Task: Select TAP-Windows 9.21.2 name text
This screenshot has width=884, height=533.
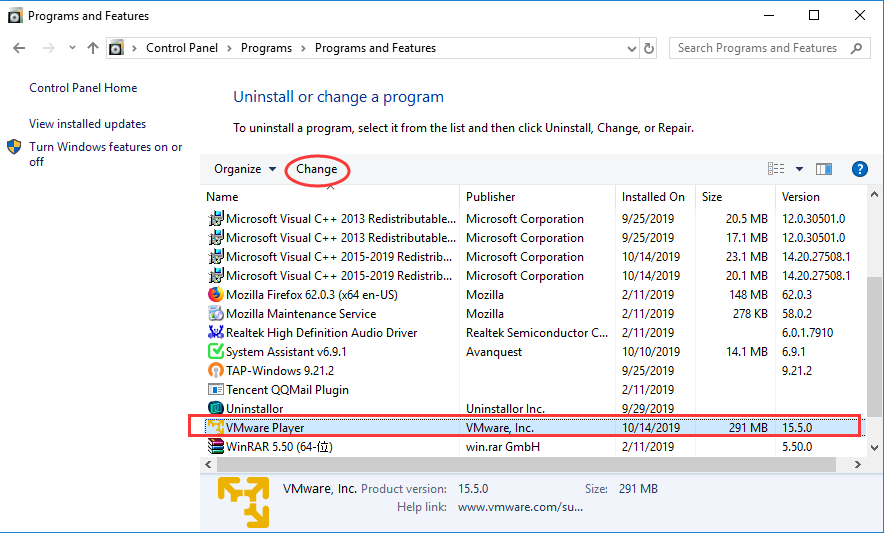Action: [280, 371]
